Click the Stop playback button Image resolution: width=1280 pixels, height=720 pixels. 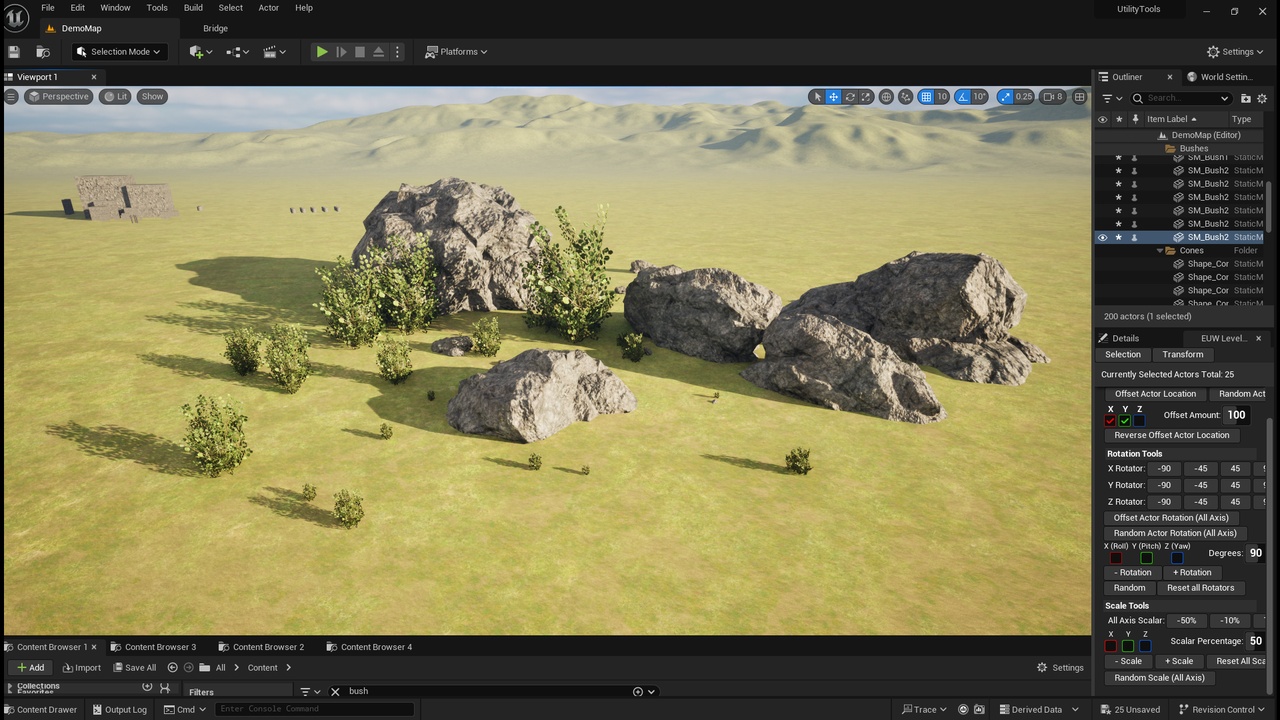[360, 52]
